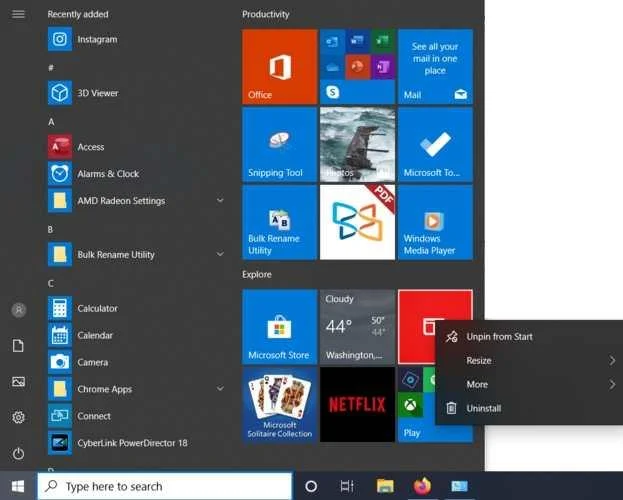The height and width of the screenshot is (500, 623).
Task: Open the Calculator app icon
Action: click(60, 308)
